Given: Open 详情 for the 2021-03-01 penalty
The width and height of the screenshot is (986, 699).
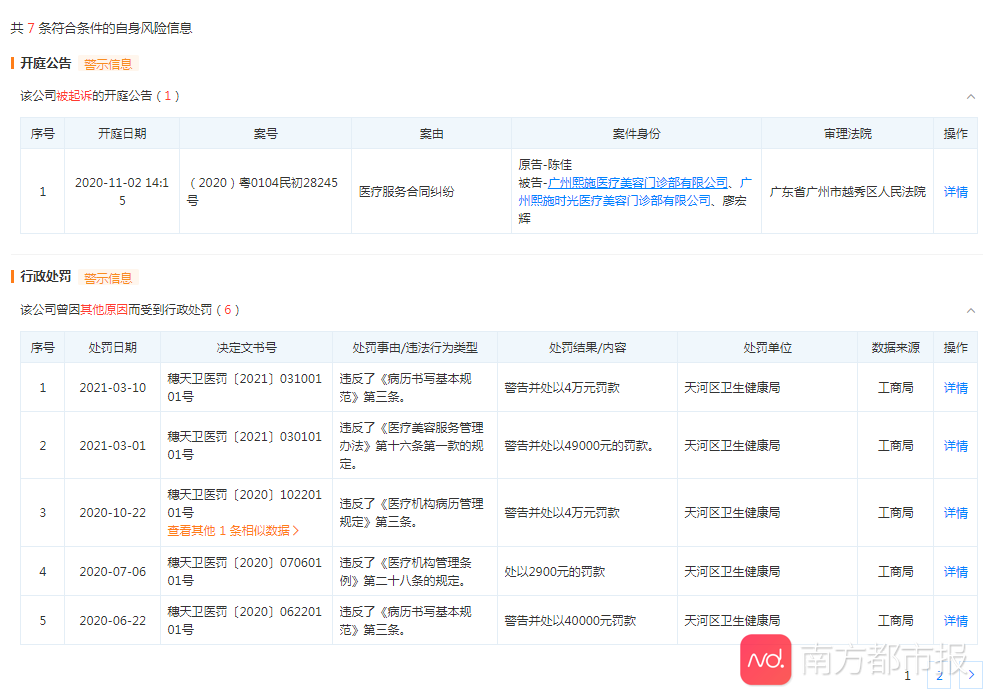Looking at the screenshot, I should (x=955, y=445).
